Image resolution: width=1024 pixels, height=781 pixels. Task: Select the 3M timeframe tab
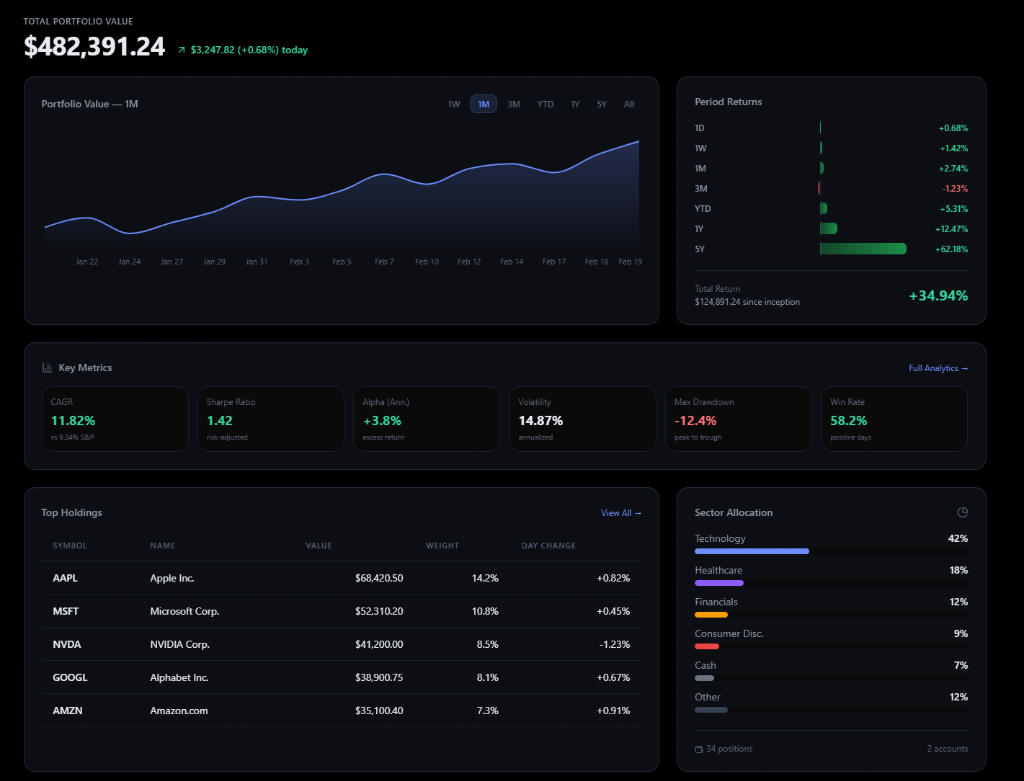[x=514, y=103]
